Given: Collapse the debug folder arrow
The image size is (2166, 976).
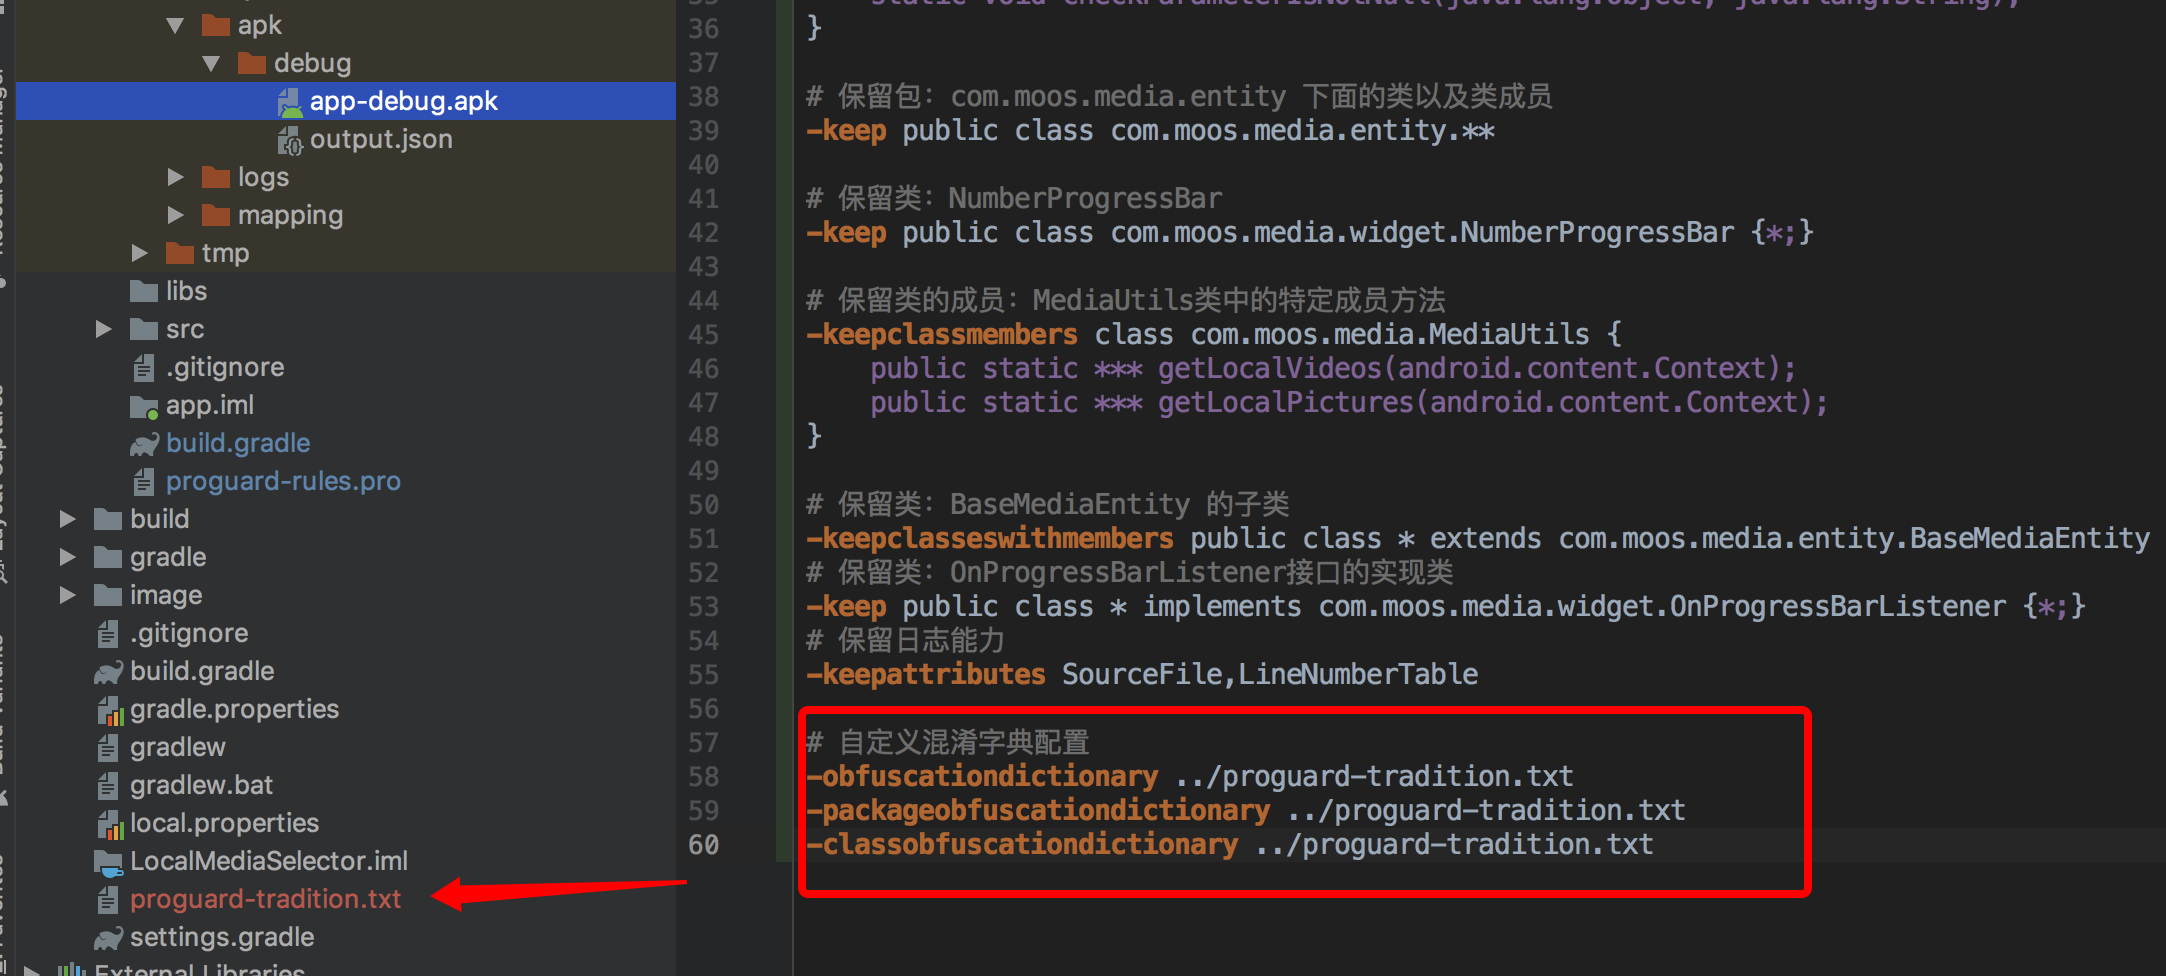Looking at the screenshot, I should tap(211, 63).
